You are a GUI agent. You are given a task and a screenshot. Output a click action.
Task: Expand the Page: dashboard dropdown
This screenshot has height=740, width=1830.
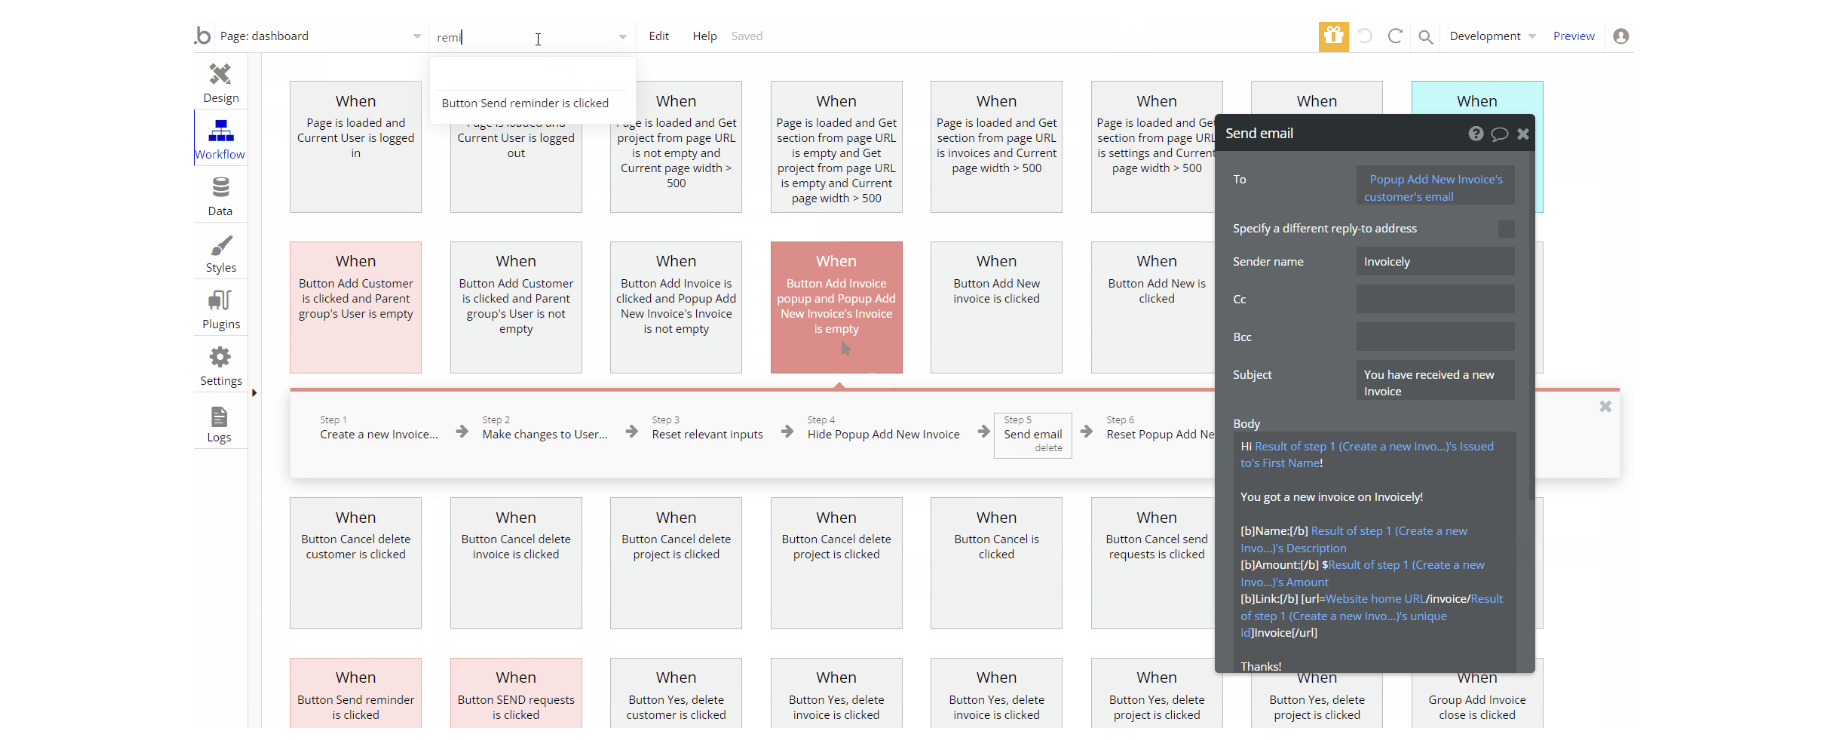[417, 37]
